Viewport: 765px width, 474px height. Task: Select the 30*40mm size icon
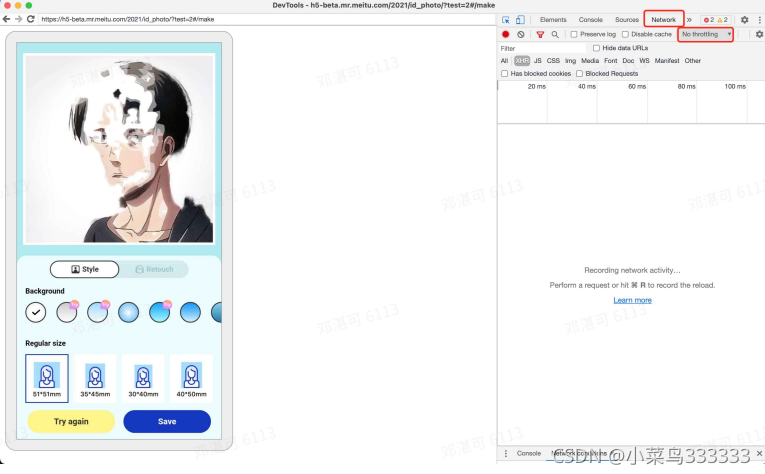tap(143, 378)
